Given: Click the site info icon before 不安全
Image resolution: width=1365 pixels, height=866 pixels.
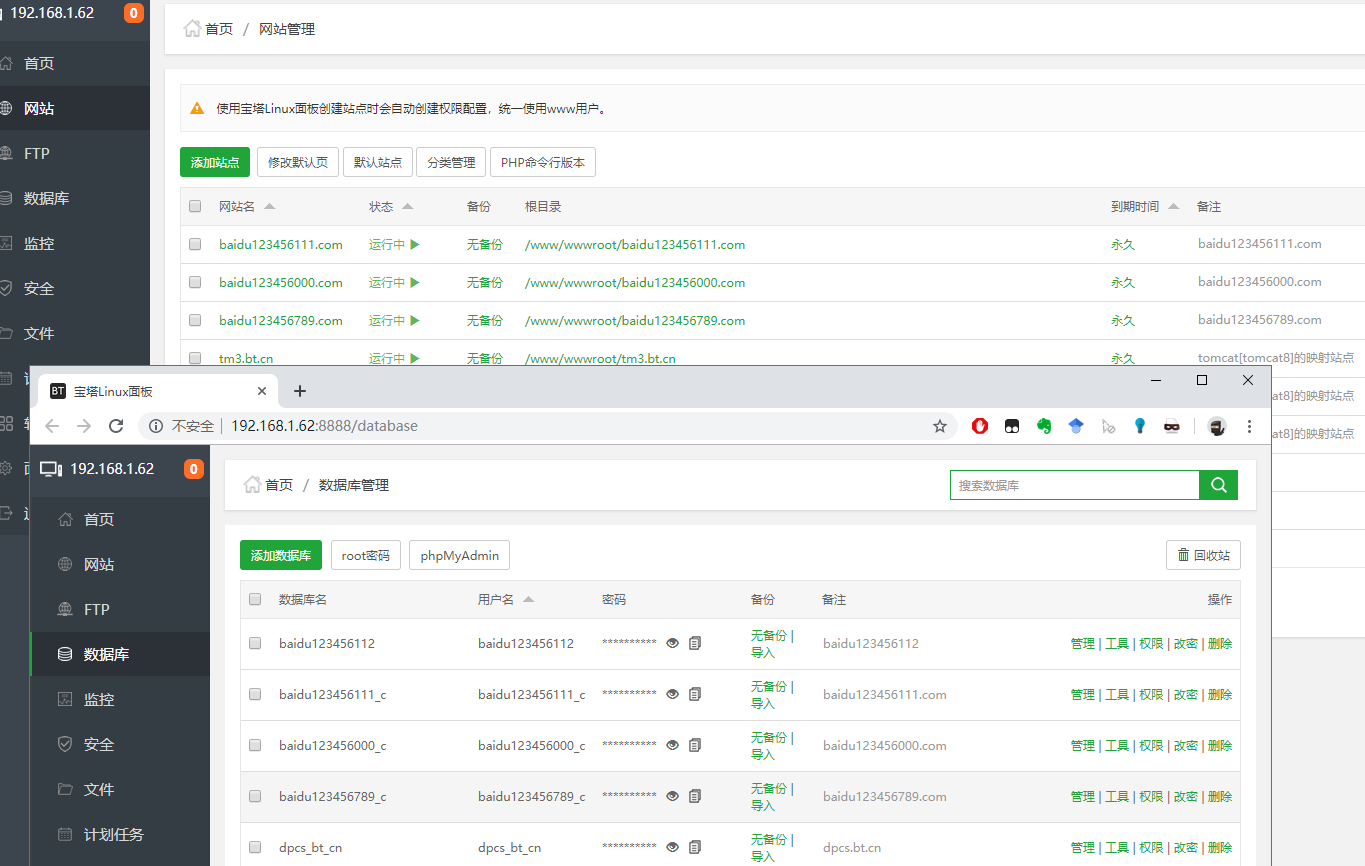Looking at the screenshot, I should point(156,426).
